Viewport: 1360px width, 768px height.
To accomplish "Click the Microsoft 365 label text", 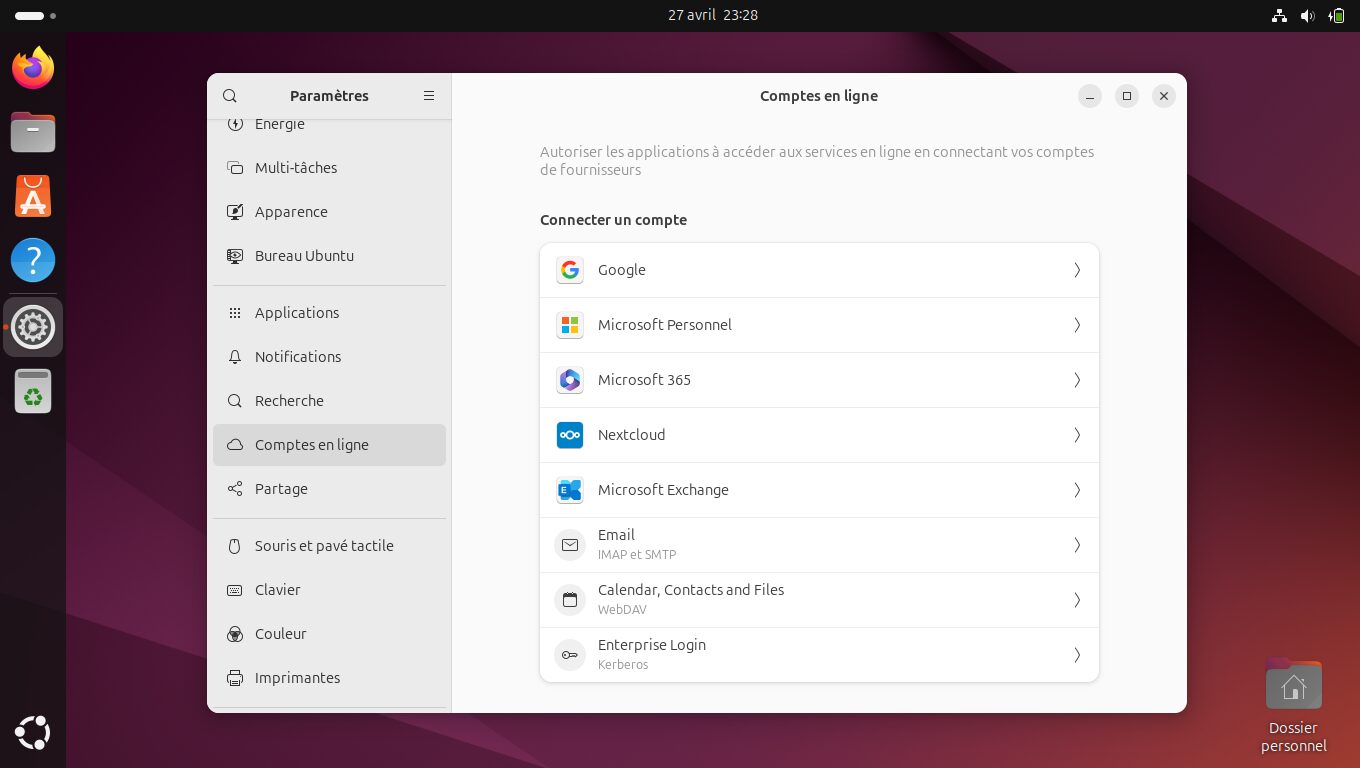I will [x=644, y=380].
